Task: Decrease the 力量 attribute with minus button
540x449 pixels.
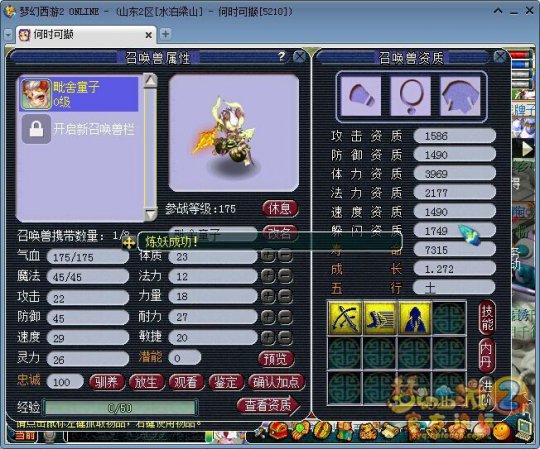Action: [x=285, y=296]
